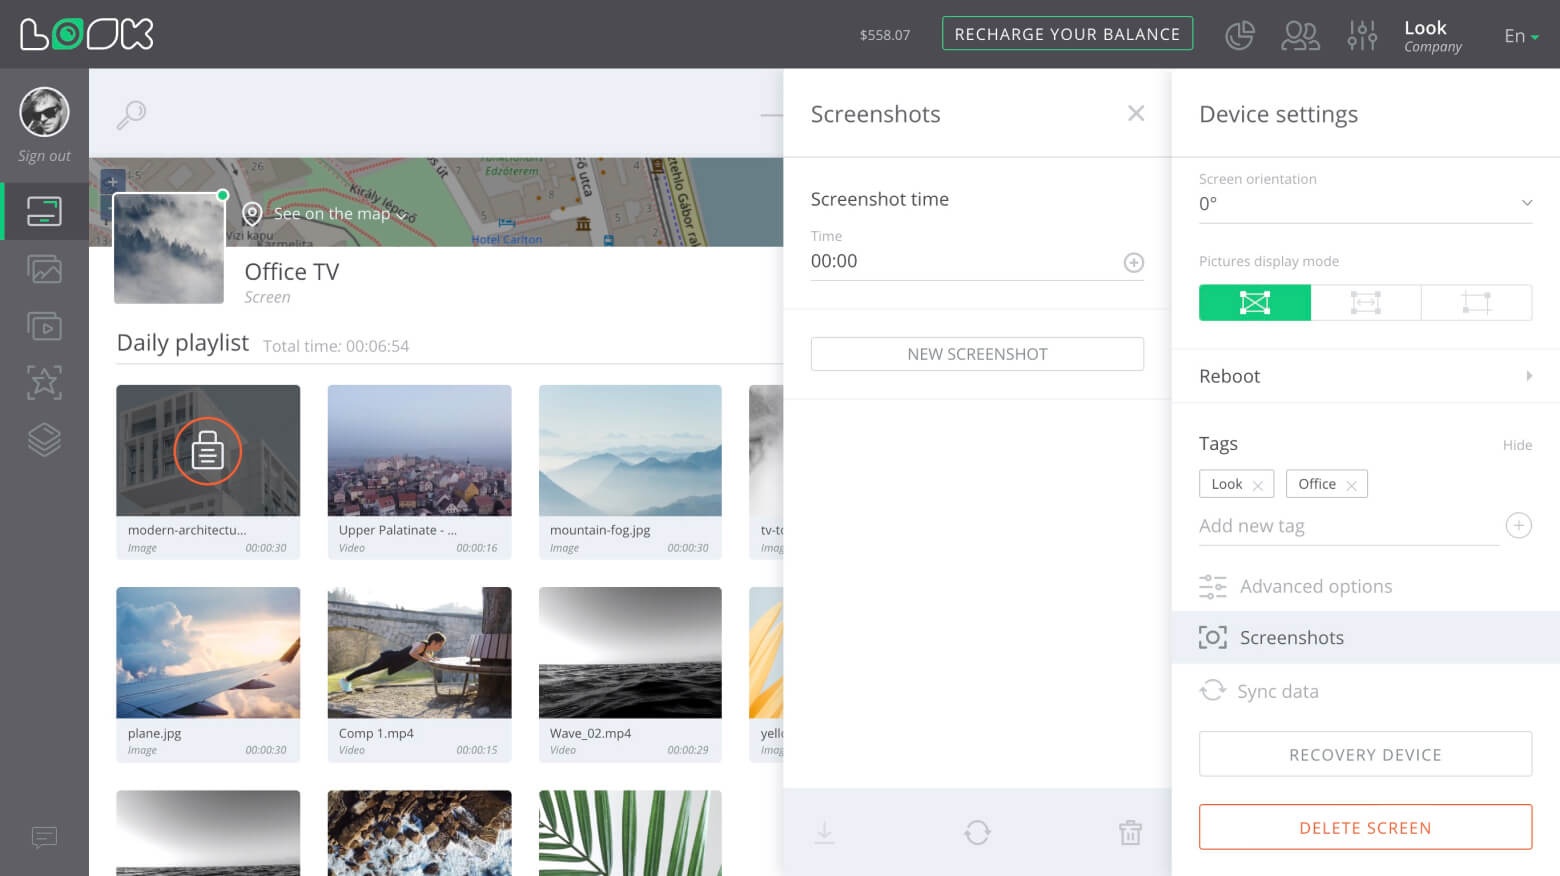Open the users management icon
Image resolution: width=1560 pixels, height=876 pixels.
pos(1301,35)
